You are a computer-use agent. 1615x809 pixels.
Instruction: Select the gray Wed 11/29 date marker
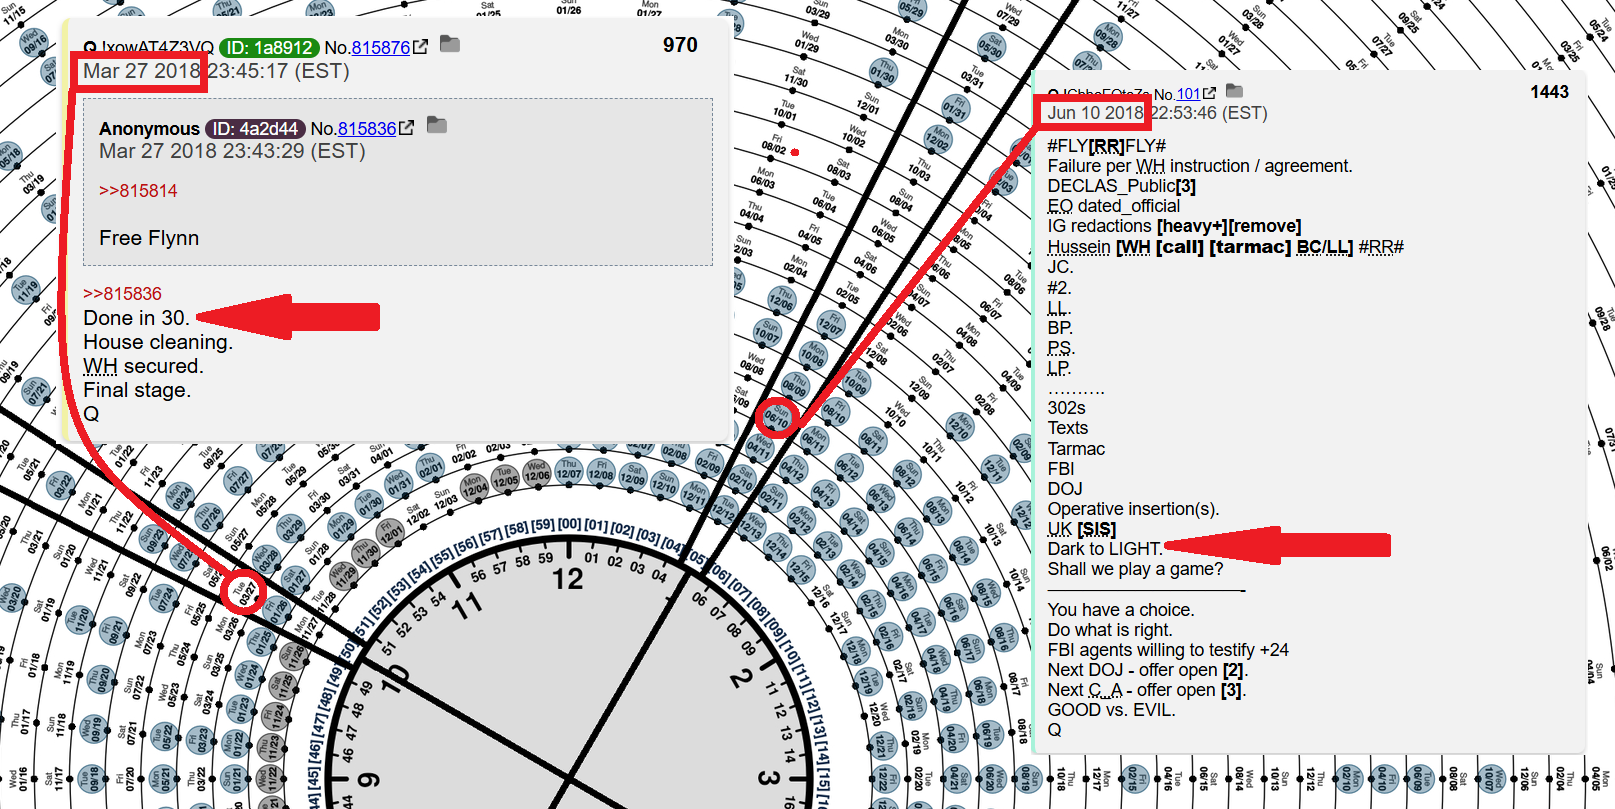click(x=344, y=575)
